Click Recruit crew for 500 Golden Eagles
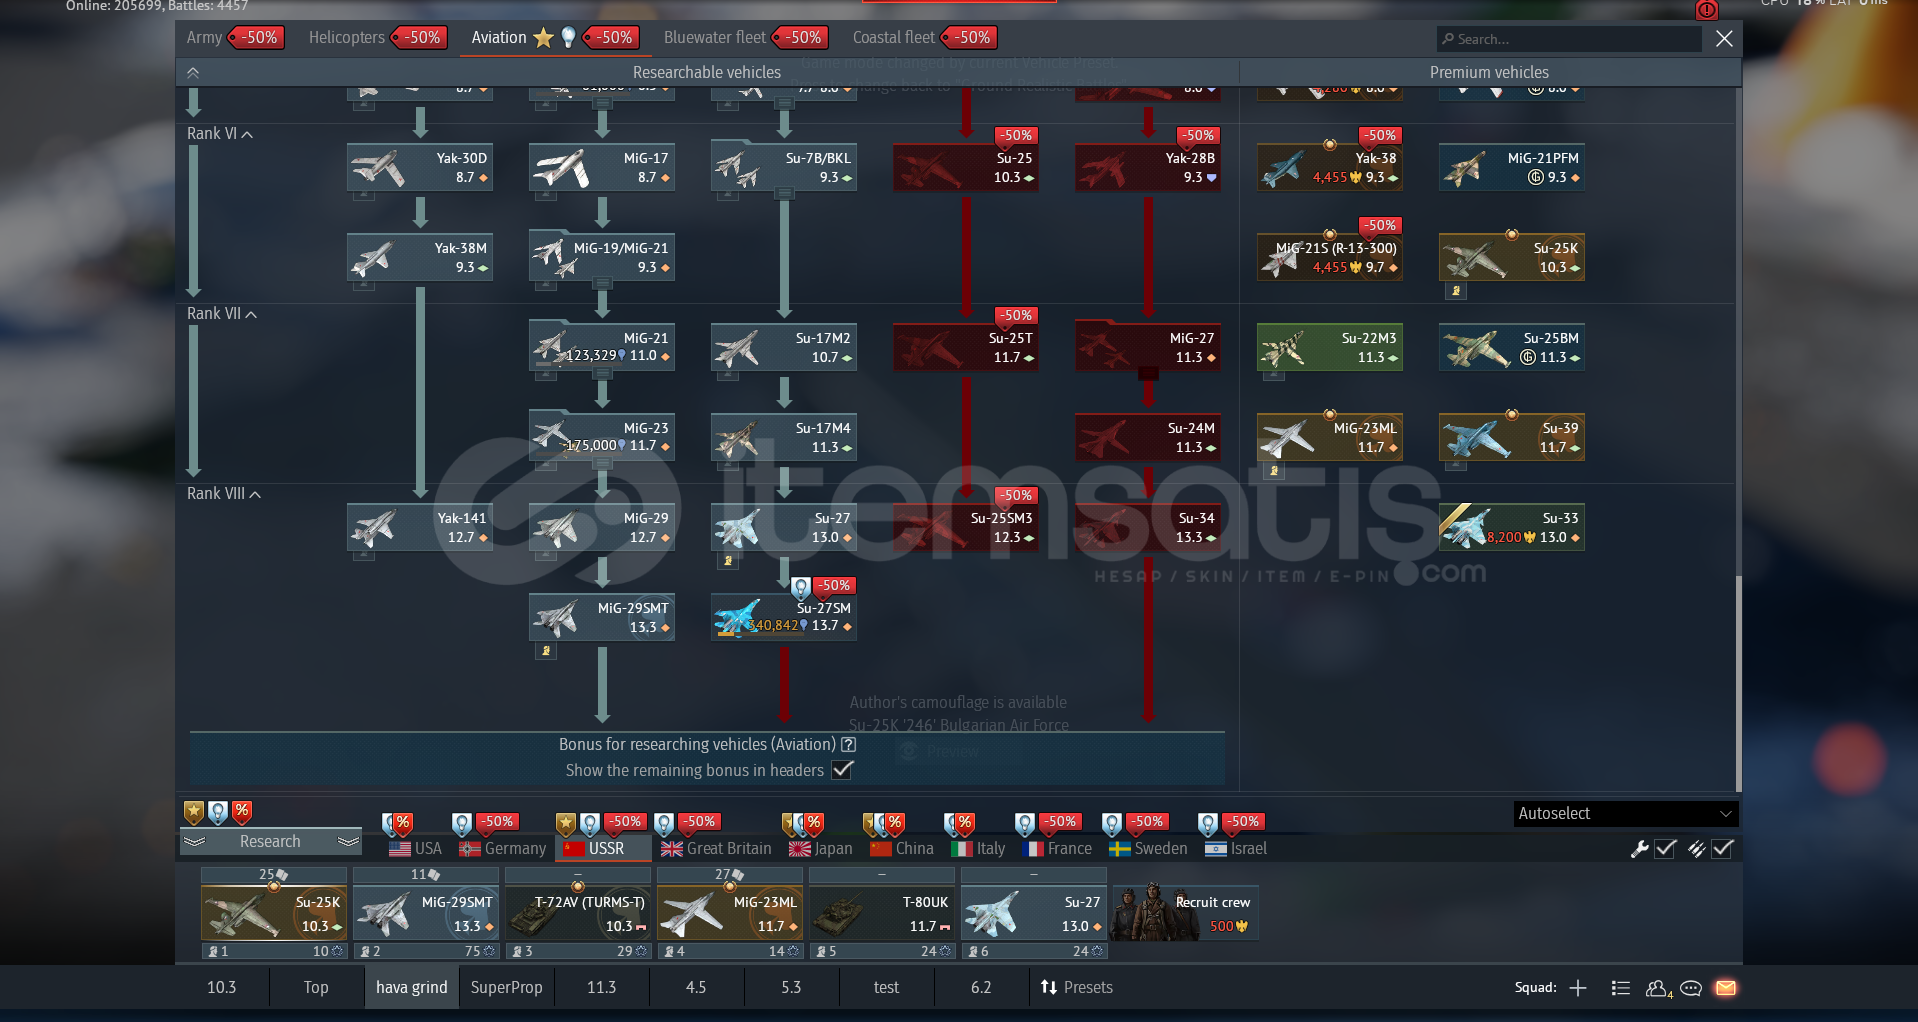 (1186, 913)
